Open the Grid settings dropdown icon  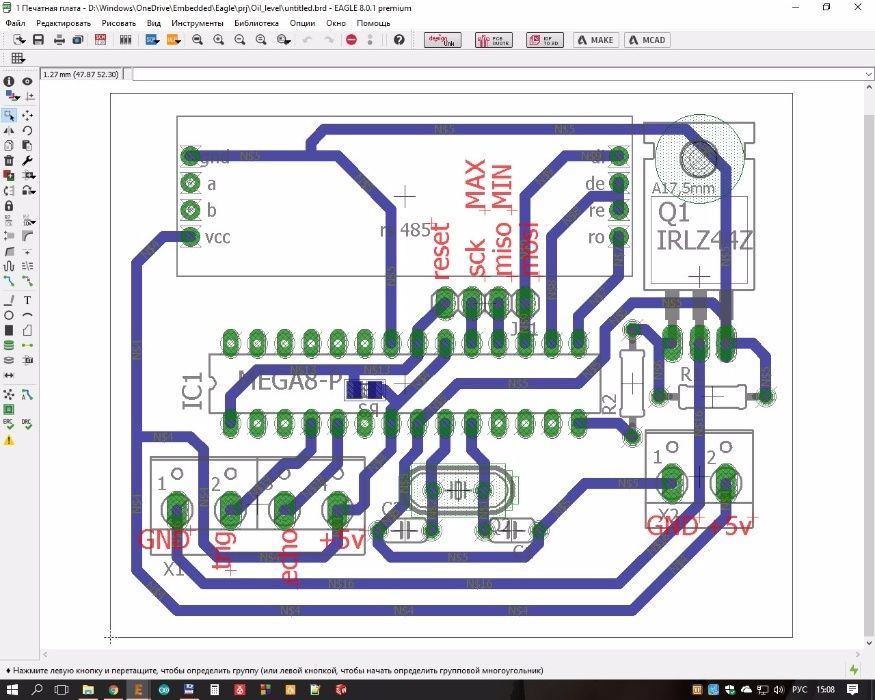pos(17,58)
